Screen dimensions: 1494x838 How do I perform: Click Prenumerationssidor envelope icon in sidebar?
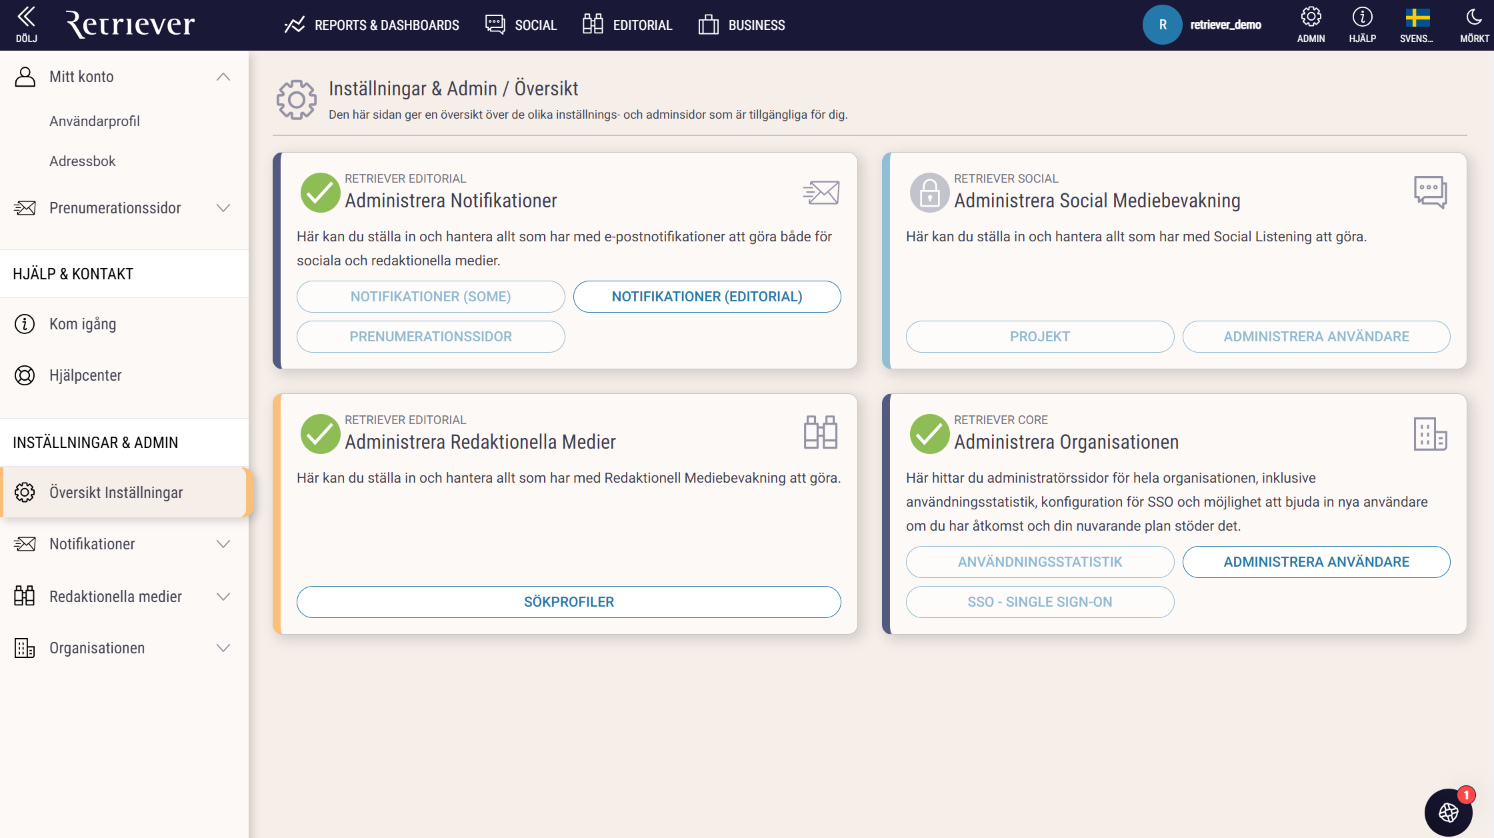point(25,208)
